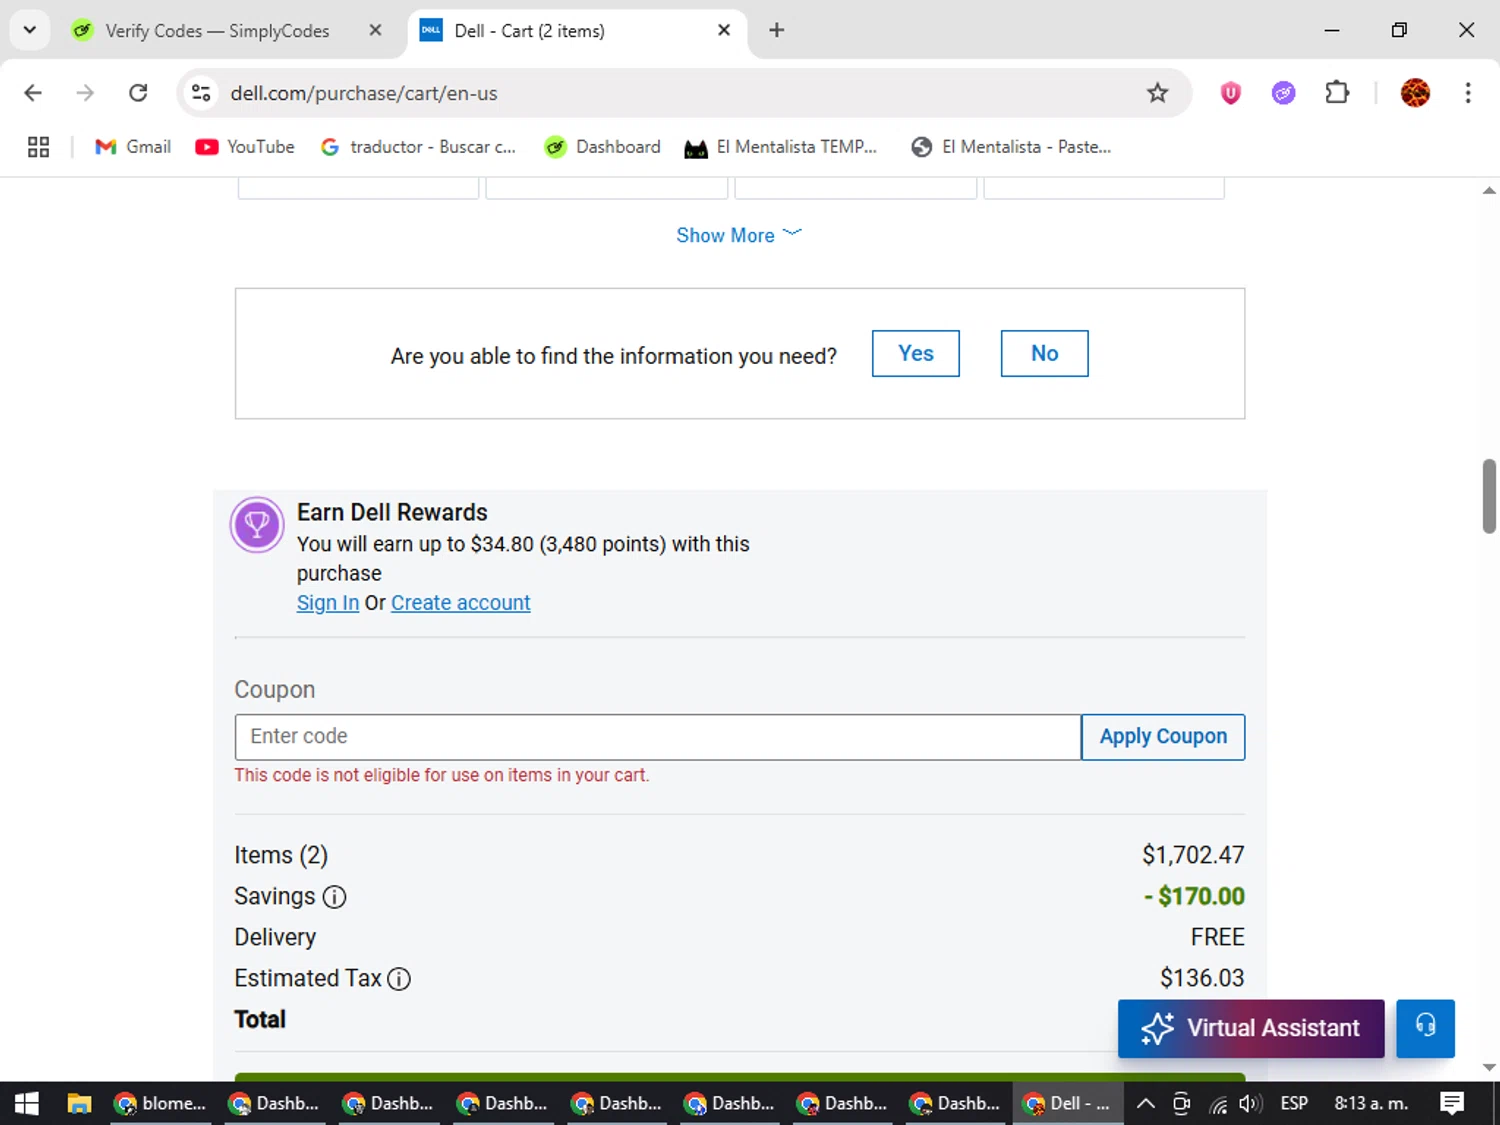The height and width of the screenshot is (1125, 1500).
Task: Click the FREE delivery value
Action: 1217,937
